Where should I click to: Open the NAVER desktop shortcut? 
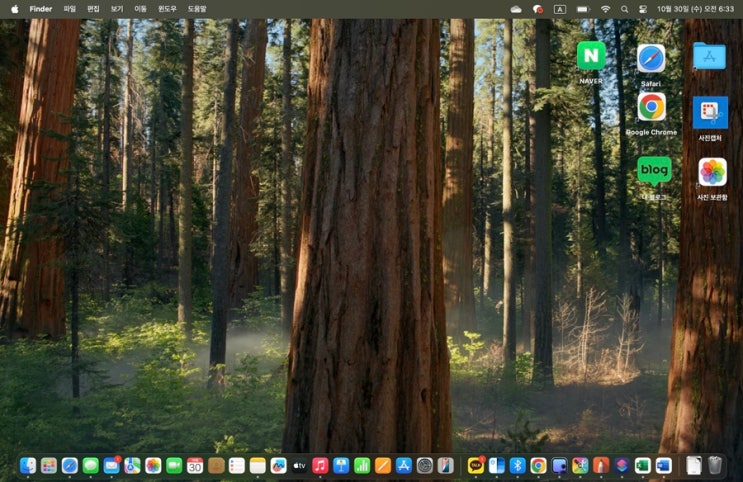(x=591, y=56)
